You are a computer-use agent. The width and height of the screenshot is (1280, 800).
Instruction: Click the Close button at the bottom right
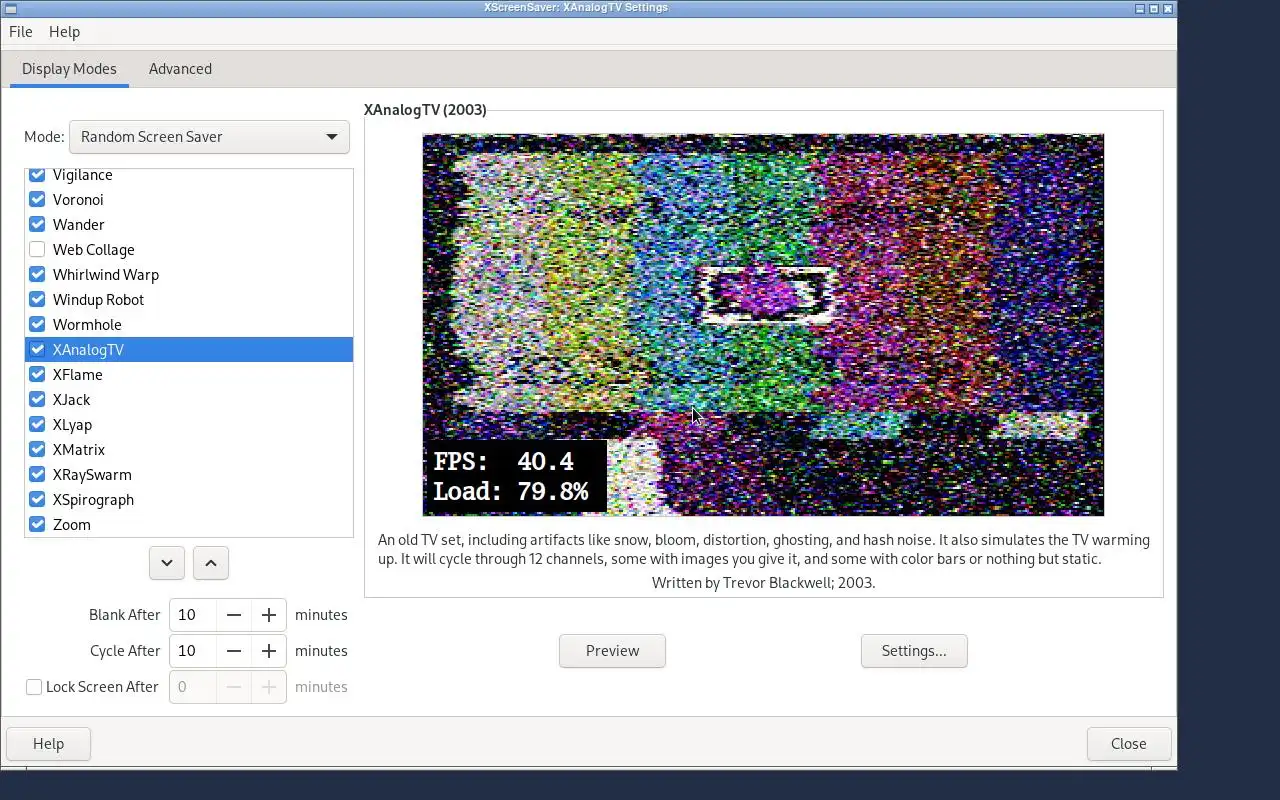point(1129,744)
